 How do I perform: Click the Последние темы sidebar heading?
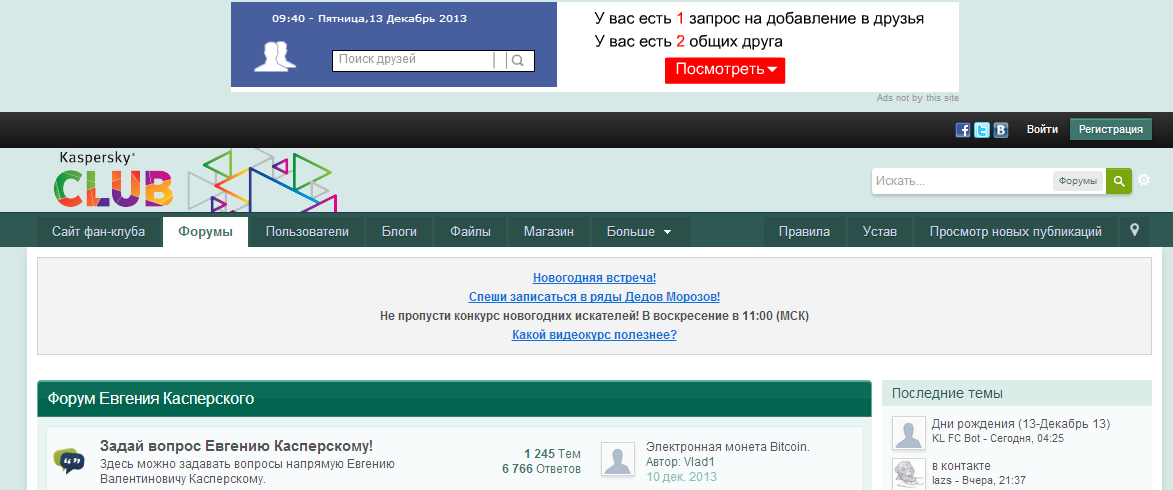(x=947, y=393)
